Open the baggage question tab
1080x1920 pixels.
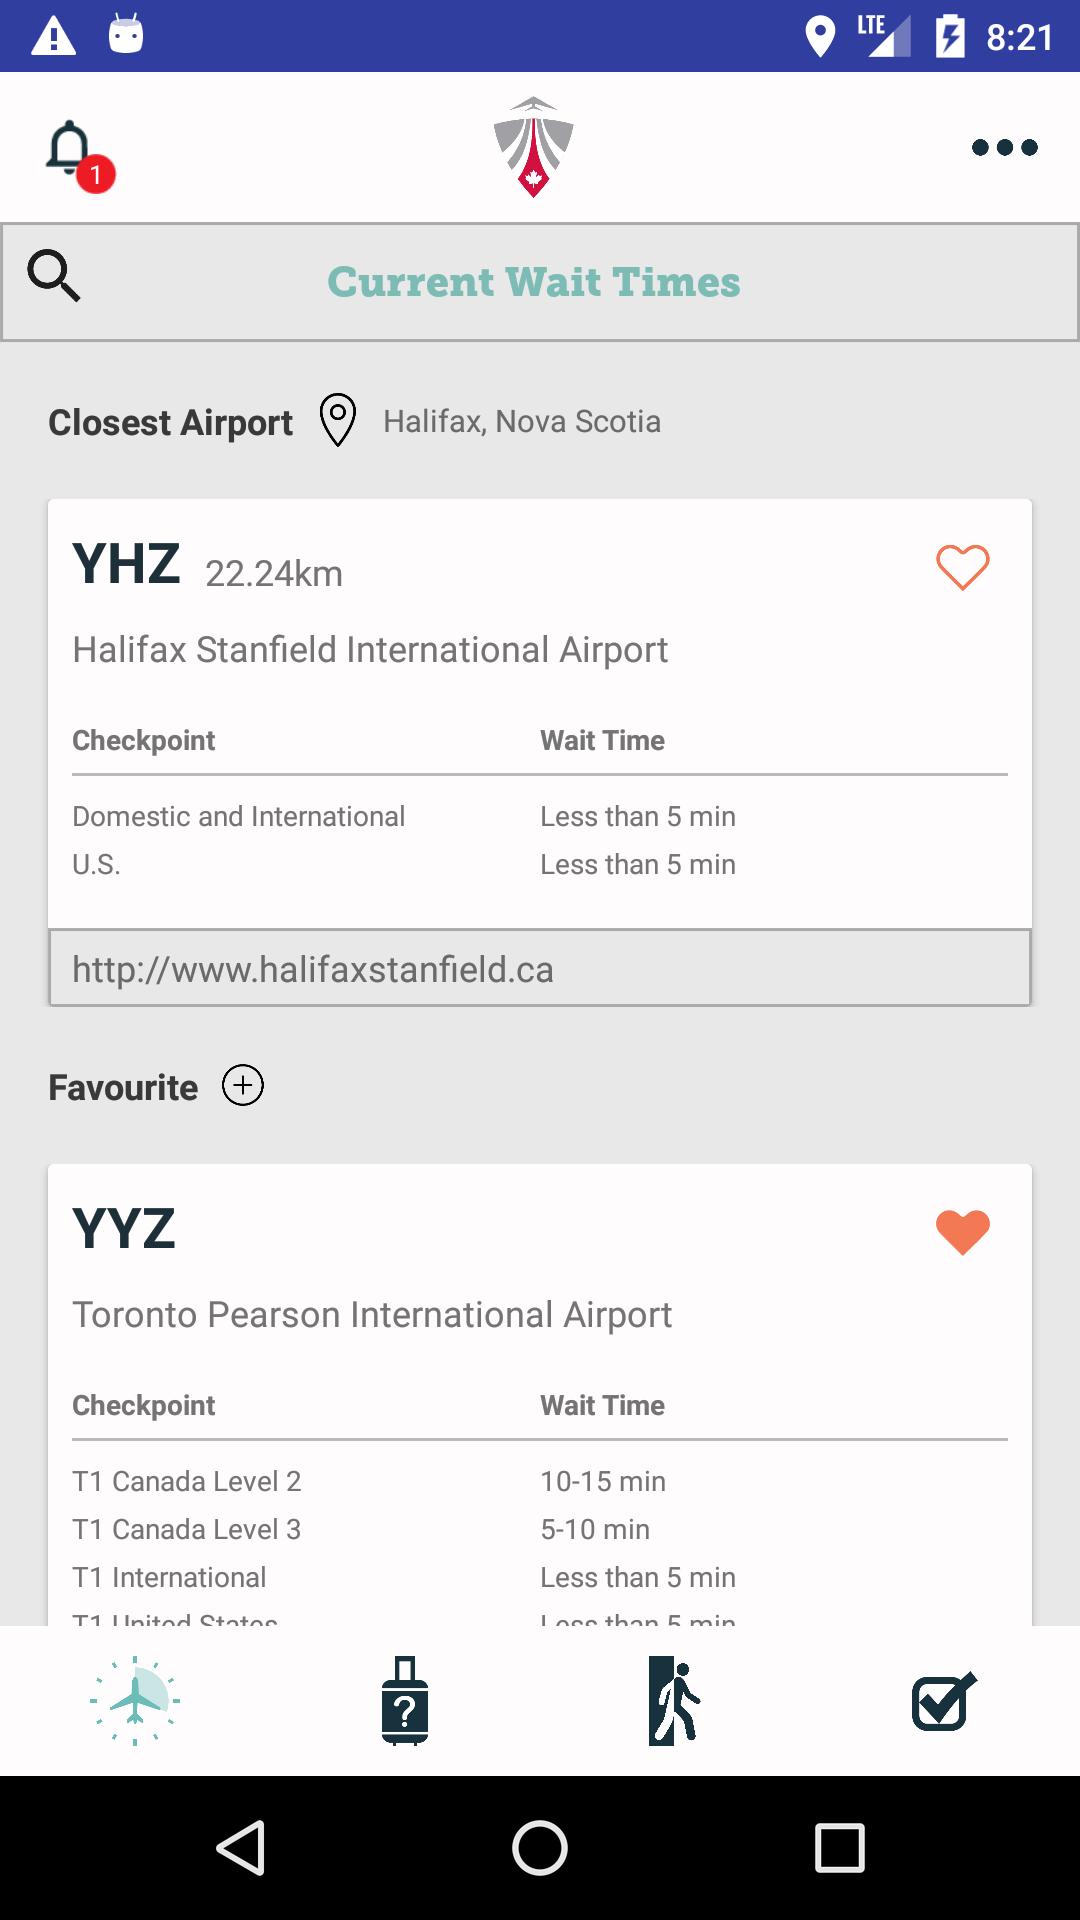[x=405, y=1700]
